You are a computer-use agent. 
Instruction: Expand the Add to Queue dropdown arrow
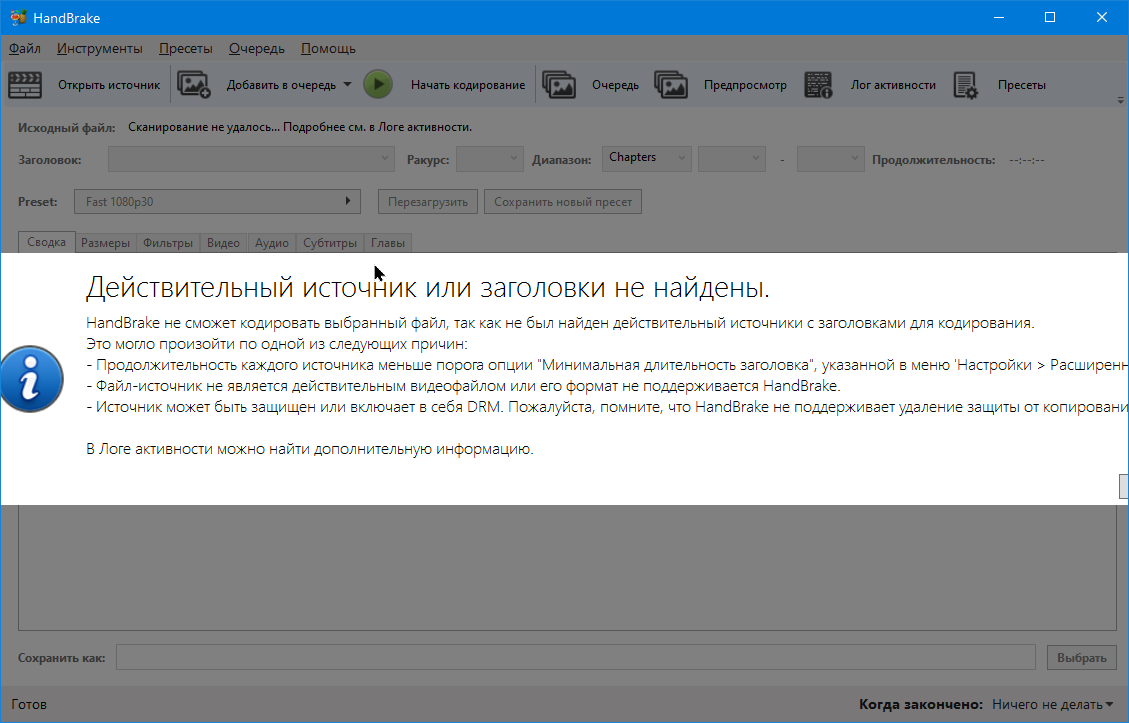tap(347, 84)
